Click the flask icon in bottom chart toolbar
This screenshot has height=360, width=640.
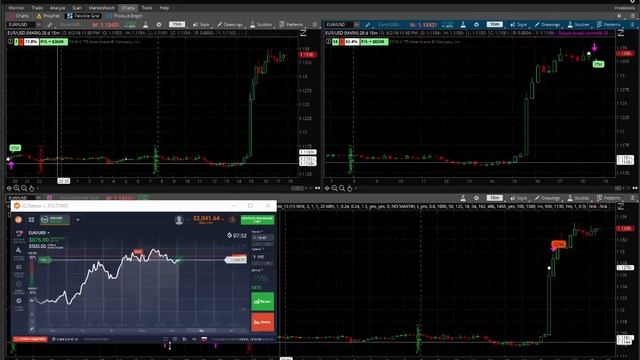[x=463, y=198]
